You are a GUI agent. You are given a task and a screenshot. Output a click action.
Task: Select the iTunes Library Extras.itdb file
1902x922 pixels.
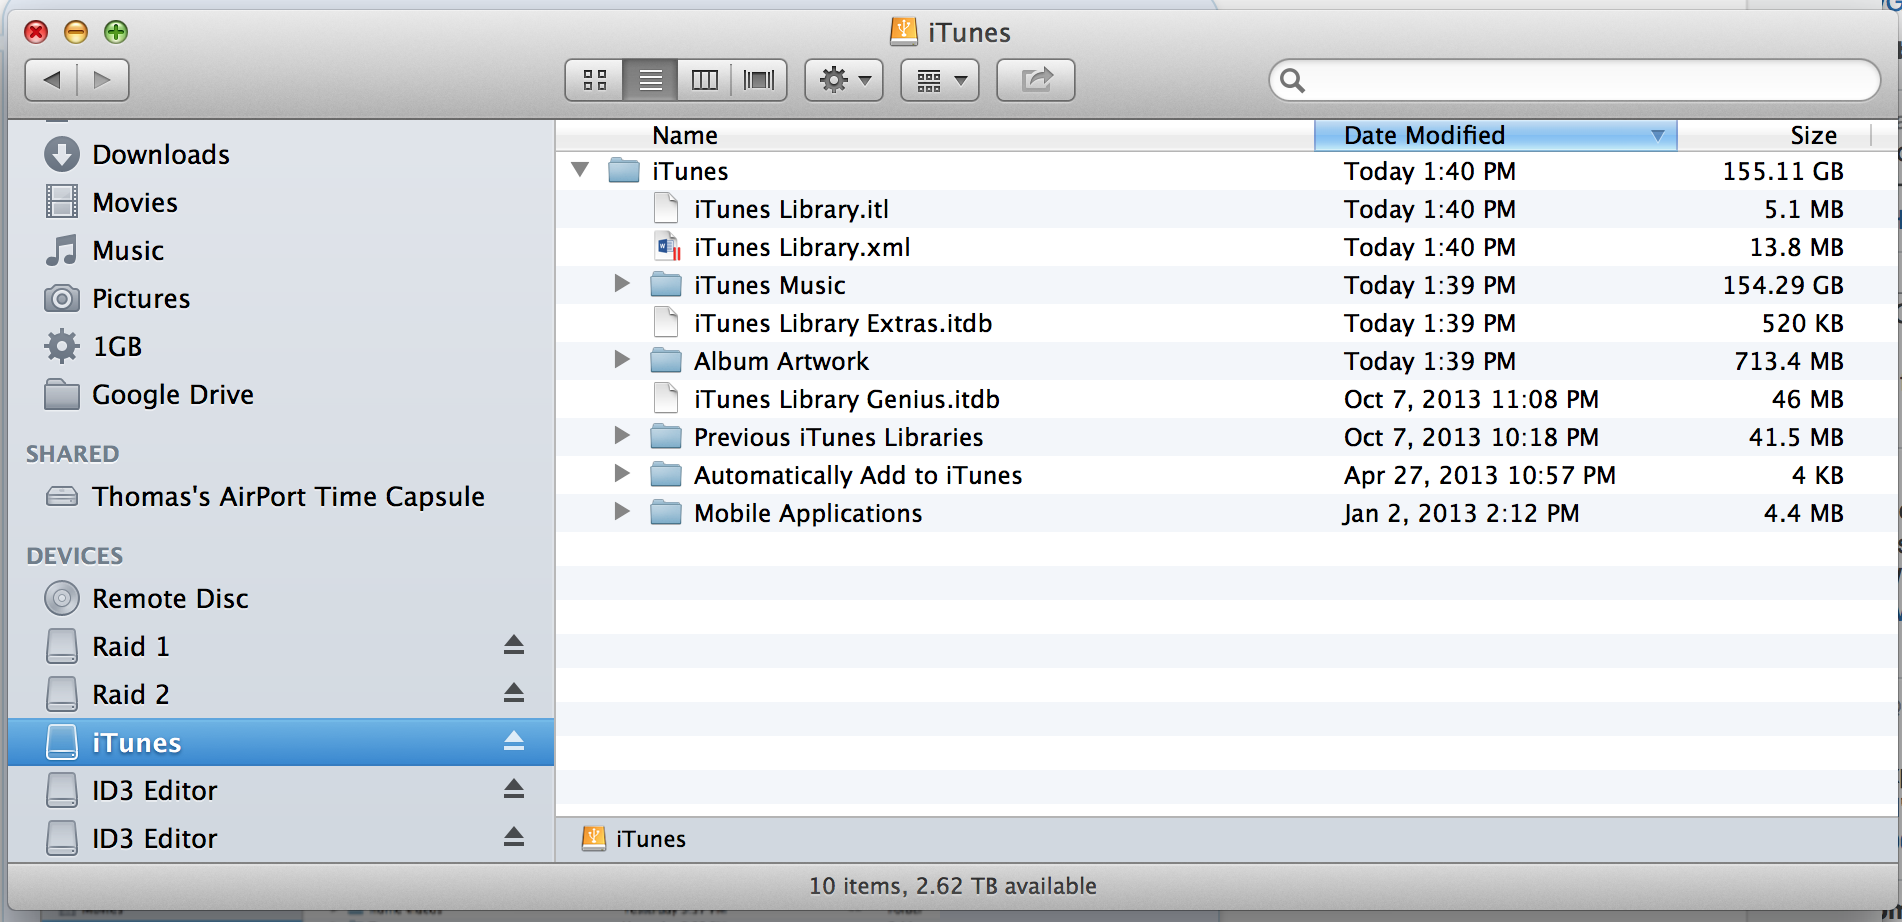[1226, 324]
